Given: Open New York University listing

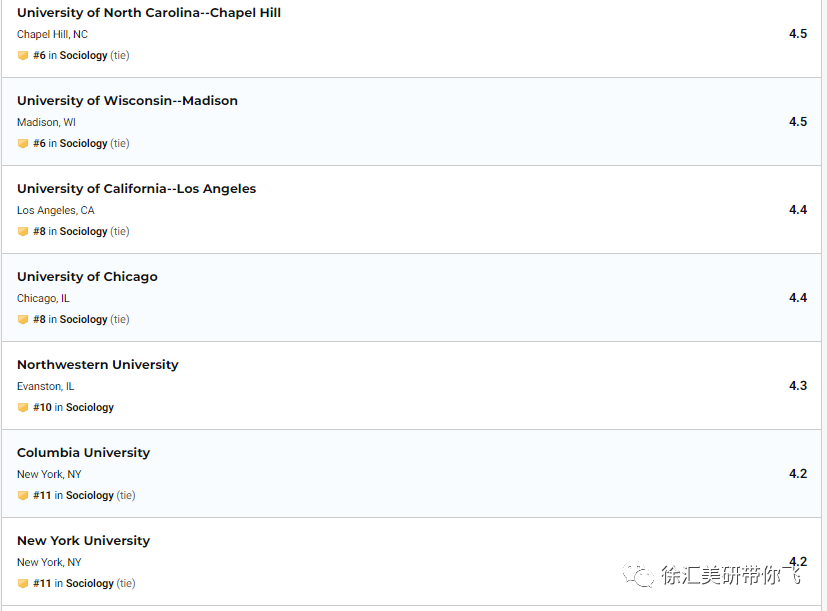Looking at the screenshot, I should 83,541.
